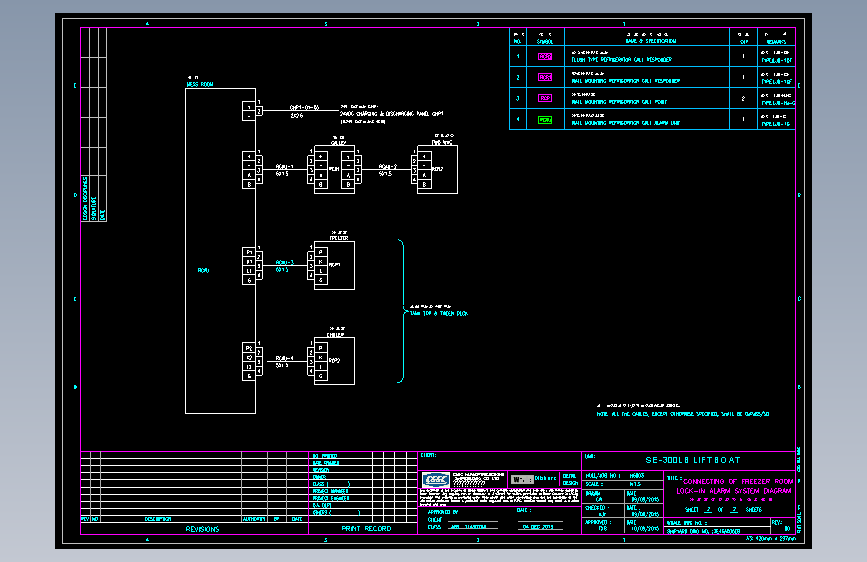Image resolution: width=867 pixels, height=562 pixels.
Task: Click the 'LOCK-IN ALARM SYSTEM DIAGRAM' title line
Action: pos(734,491)
